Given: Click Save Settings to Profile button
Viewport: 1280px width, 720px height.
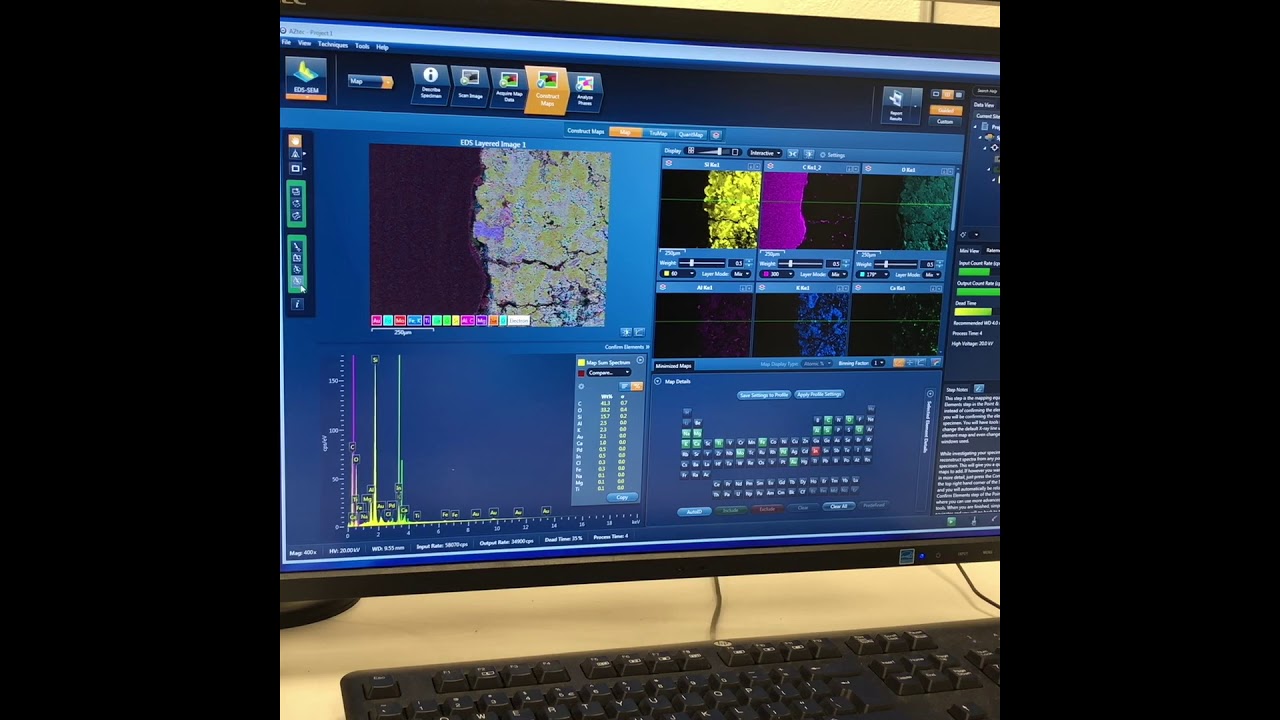Looking at the screenshot, I should pos(764,395).
